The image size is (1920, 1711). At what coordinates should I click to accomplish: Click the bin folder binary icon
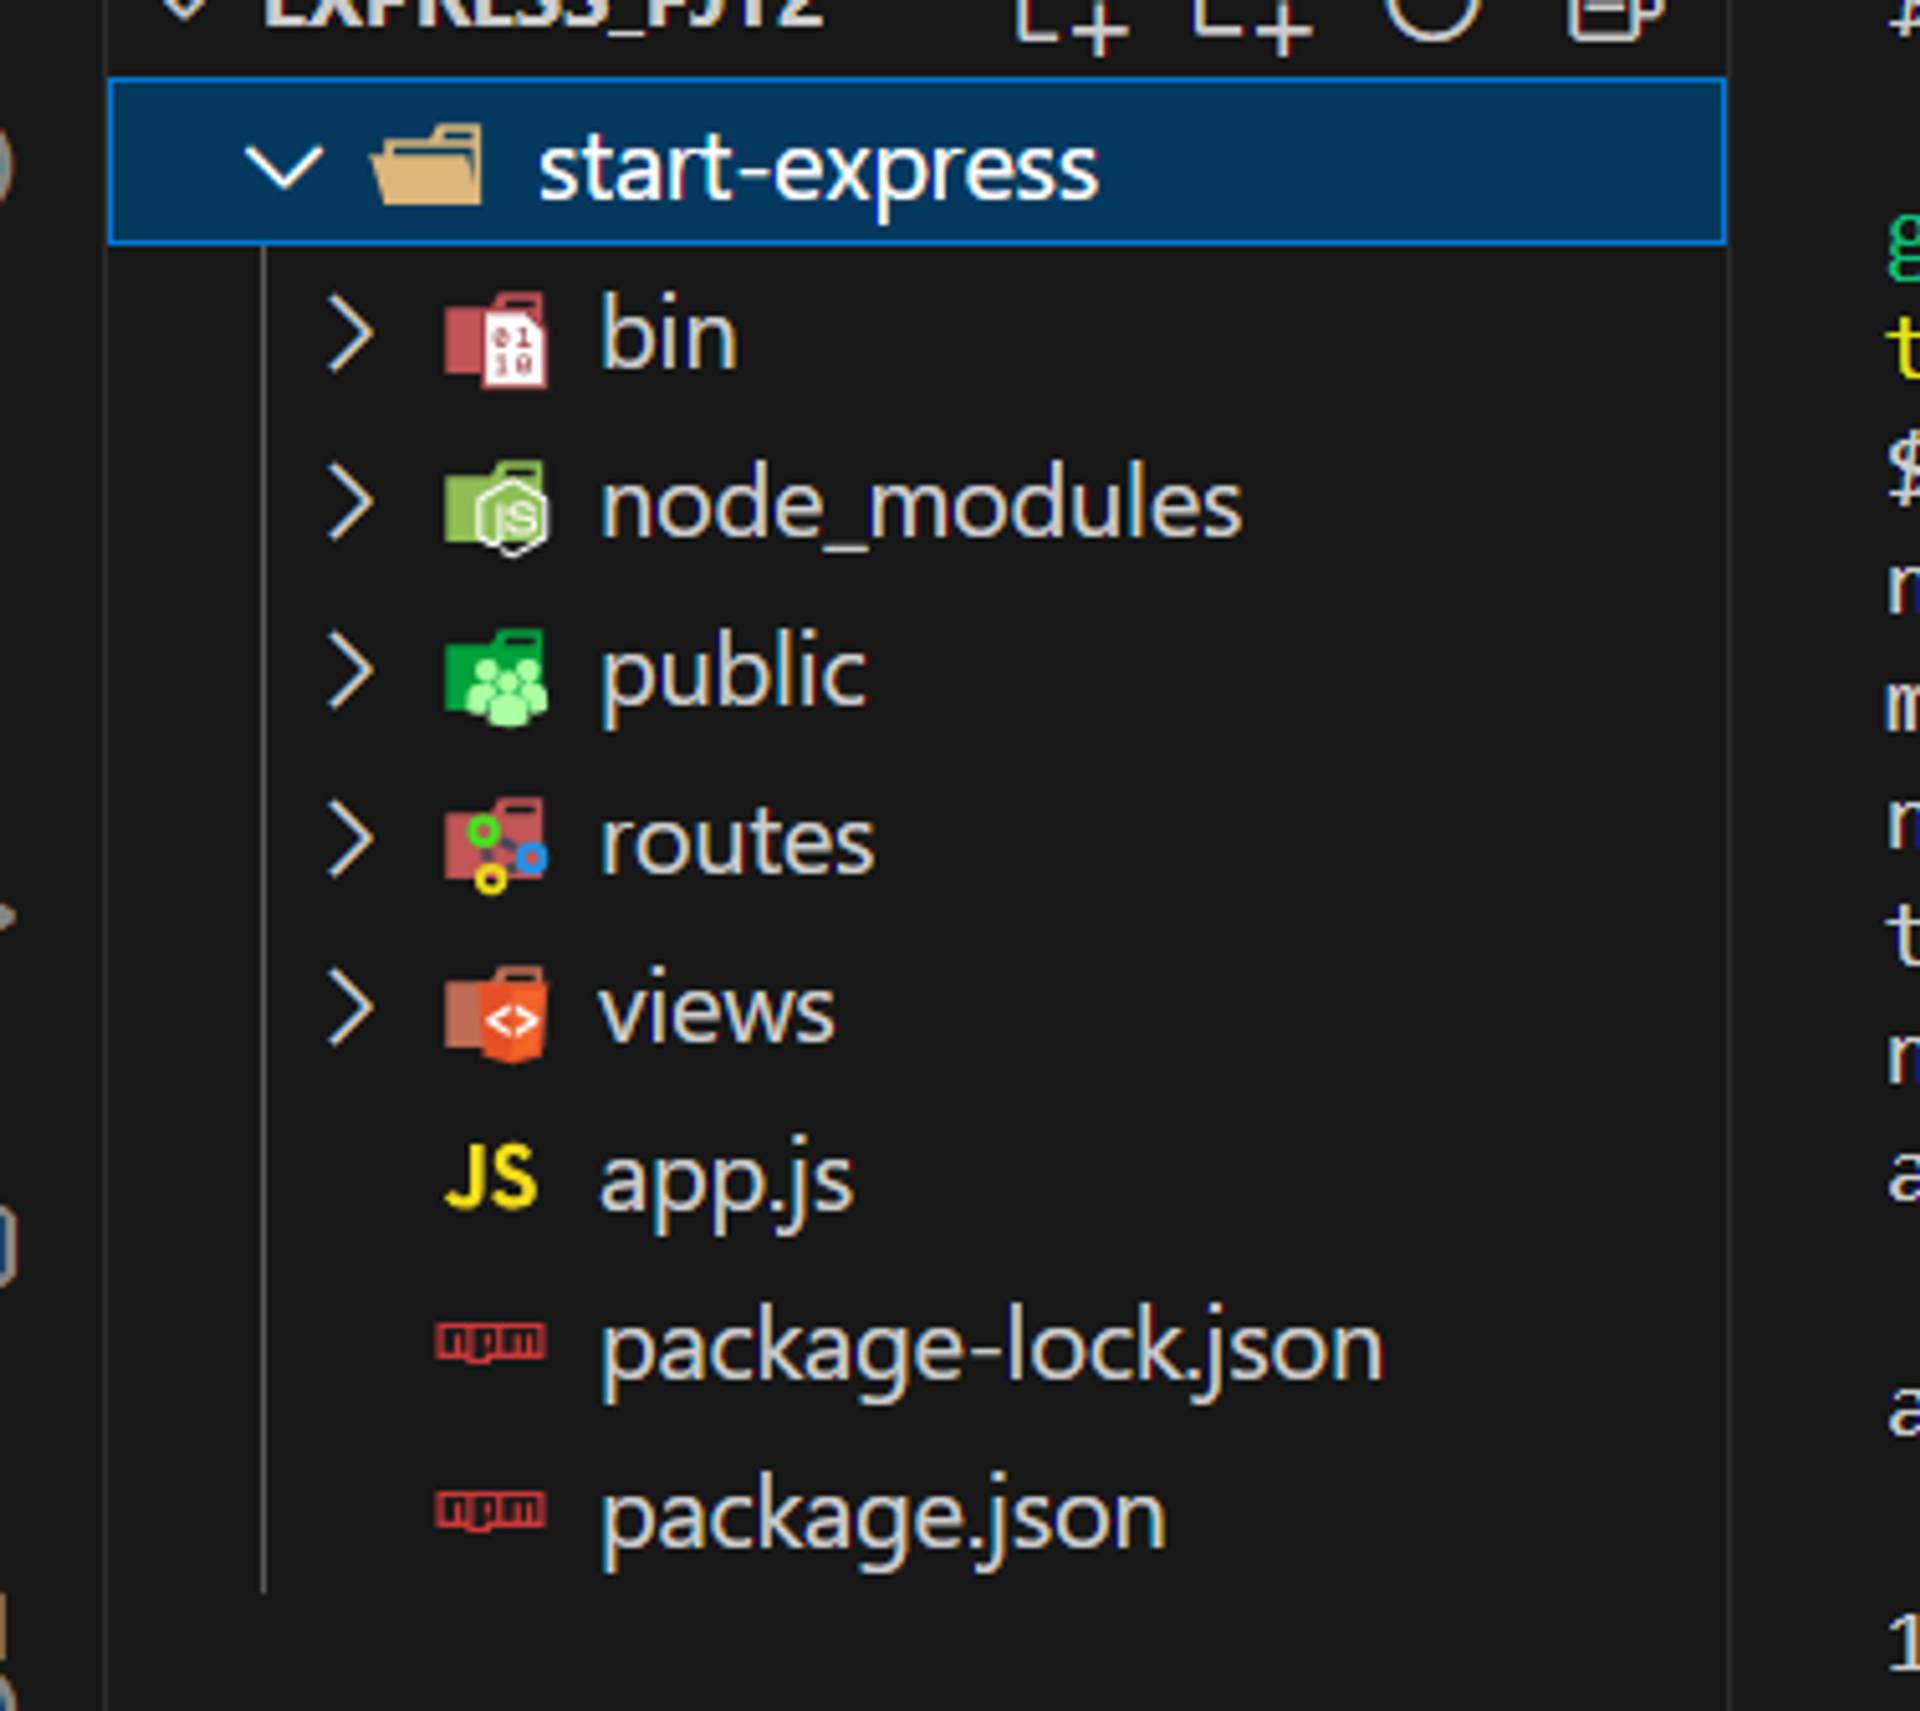pos(496,339)
